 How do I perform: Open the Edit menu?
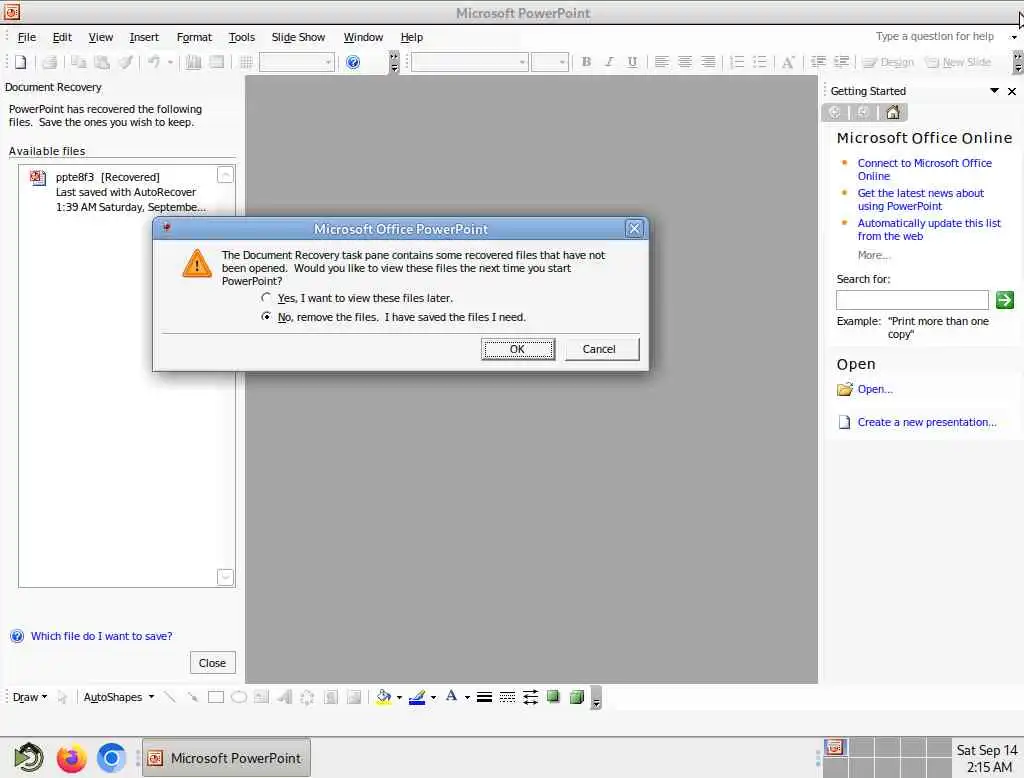62,37
